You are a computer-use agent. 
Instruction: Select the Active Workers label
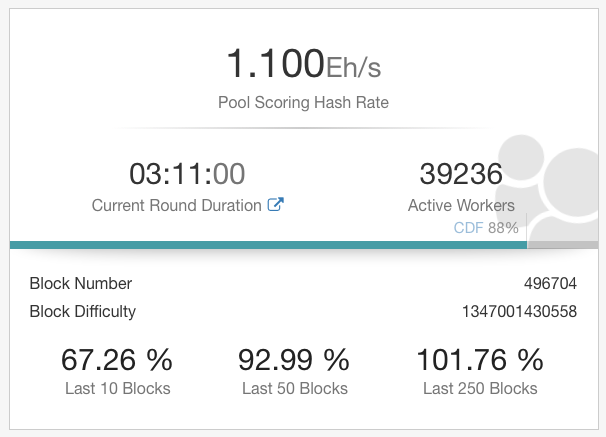pyautogui.click(x=461, y=205)
